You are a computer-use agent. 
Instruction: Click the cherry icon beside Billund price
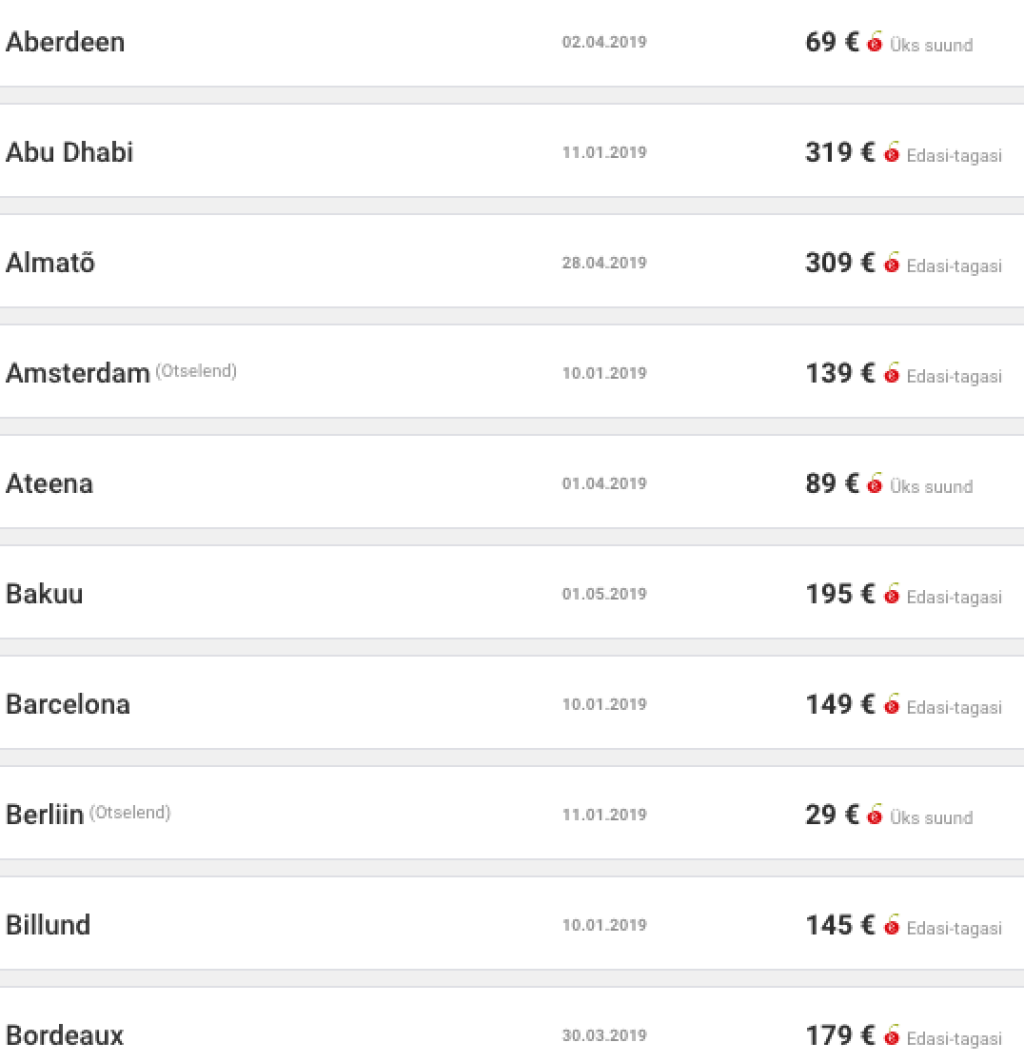point(892,926)
